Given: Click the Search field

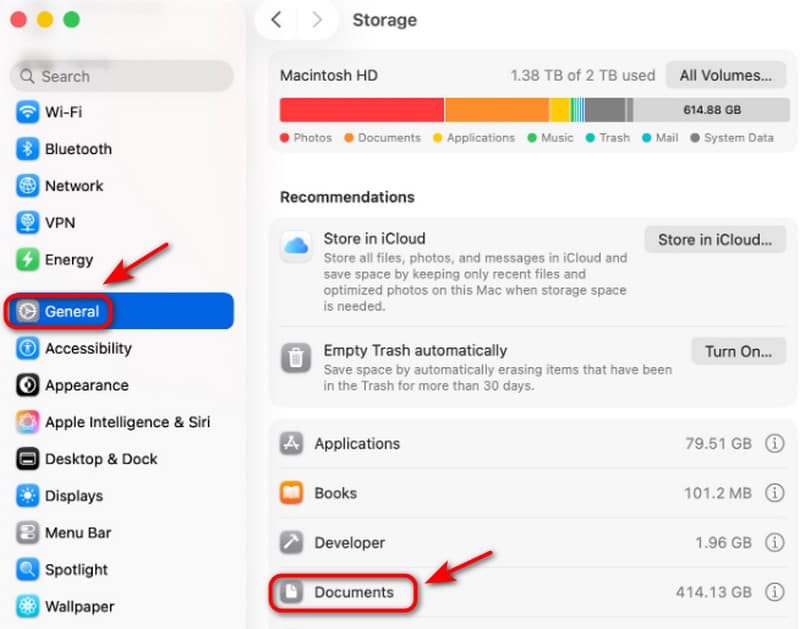Looking at the screenshot, I should [122, 76].
